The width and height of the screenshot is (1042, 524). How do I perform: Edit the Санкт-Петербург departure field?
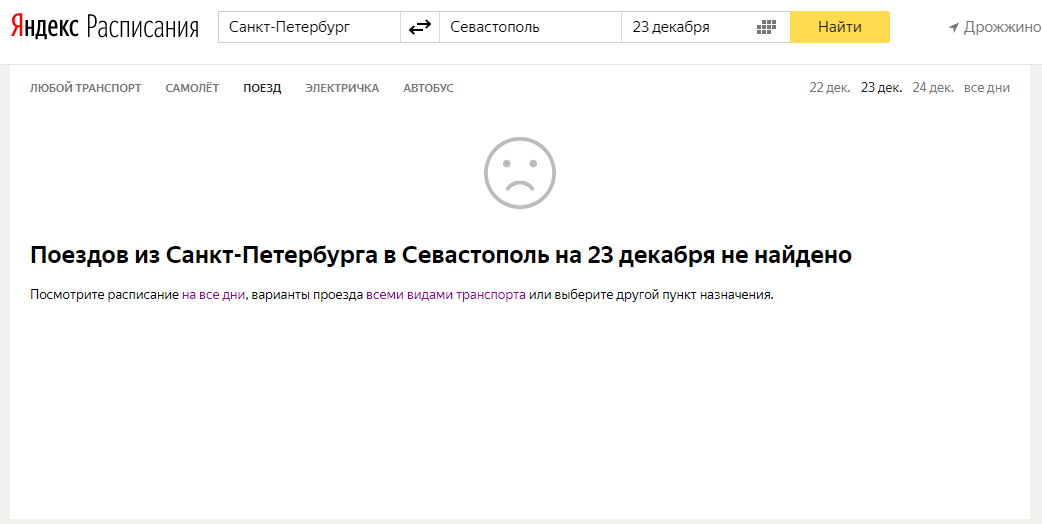pyautogui.click(x=310, y=27)
